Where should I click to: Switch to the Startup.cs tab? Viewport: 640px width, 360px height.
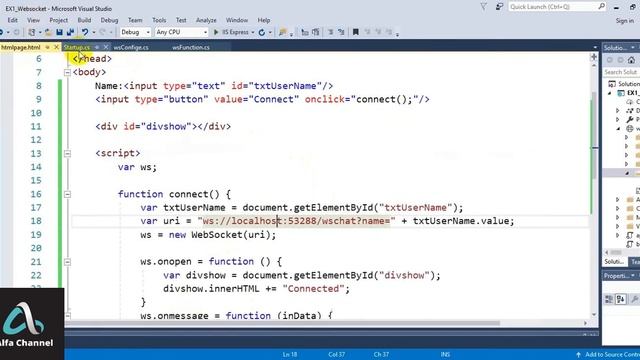coord(77,47)
